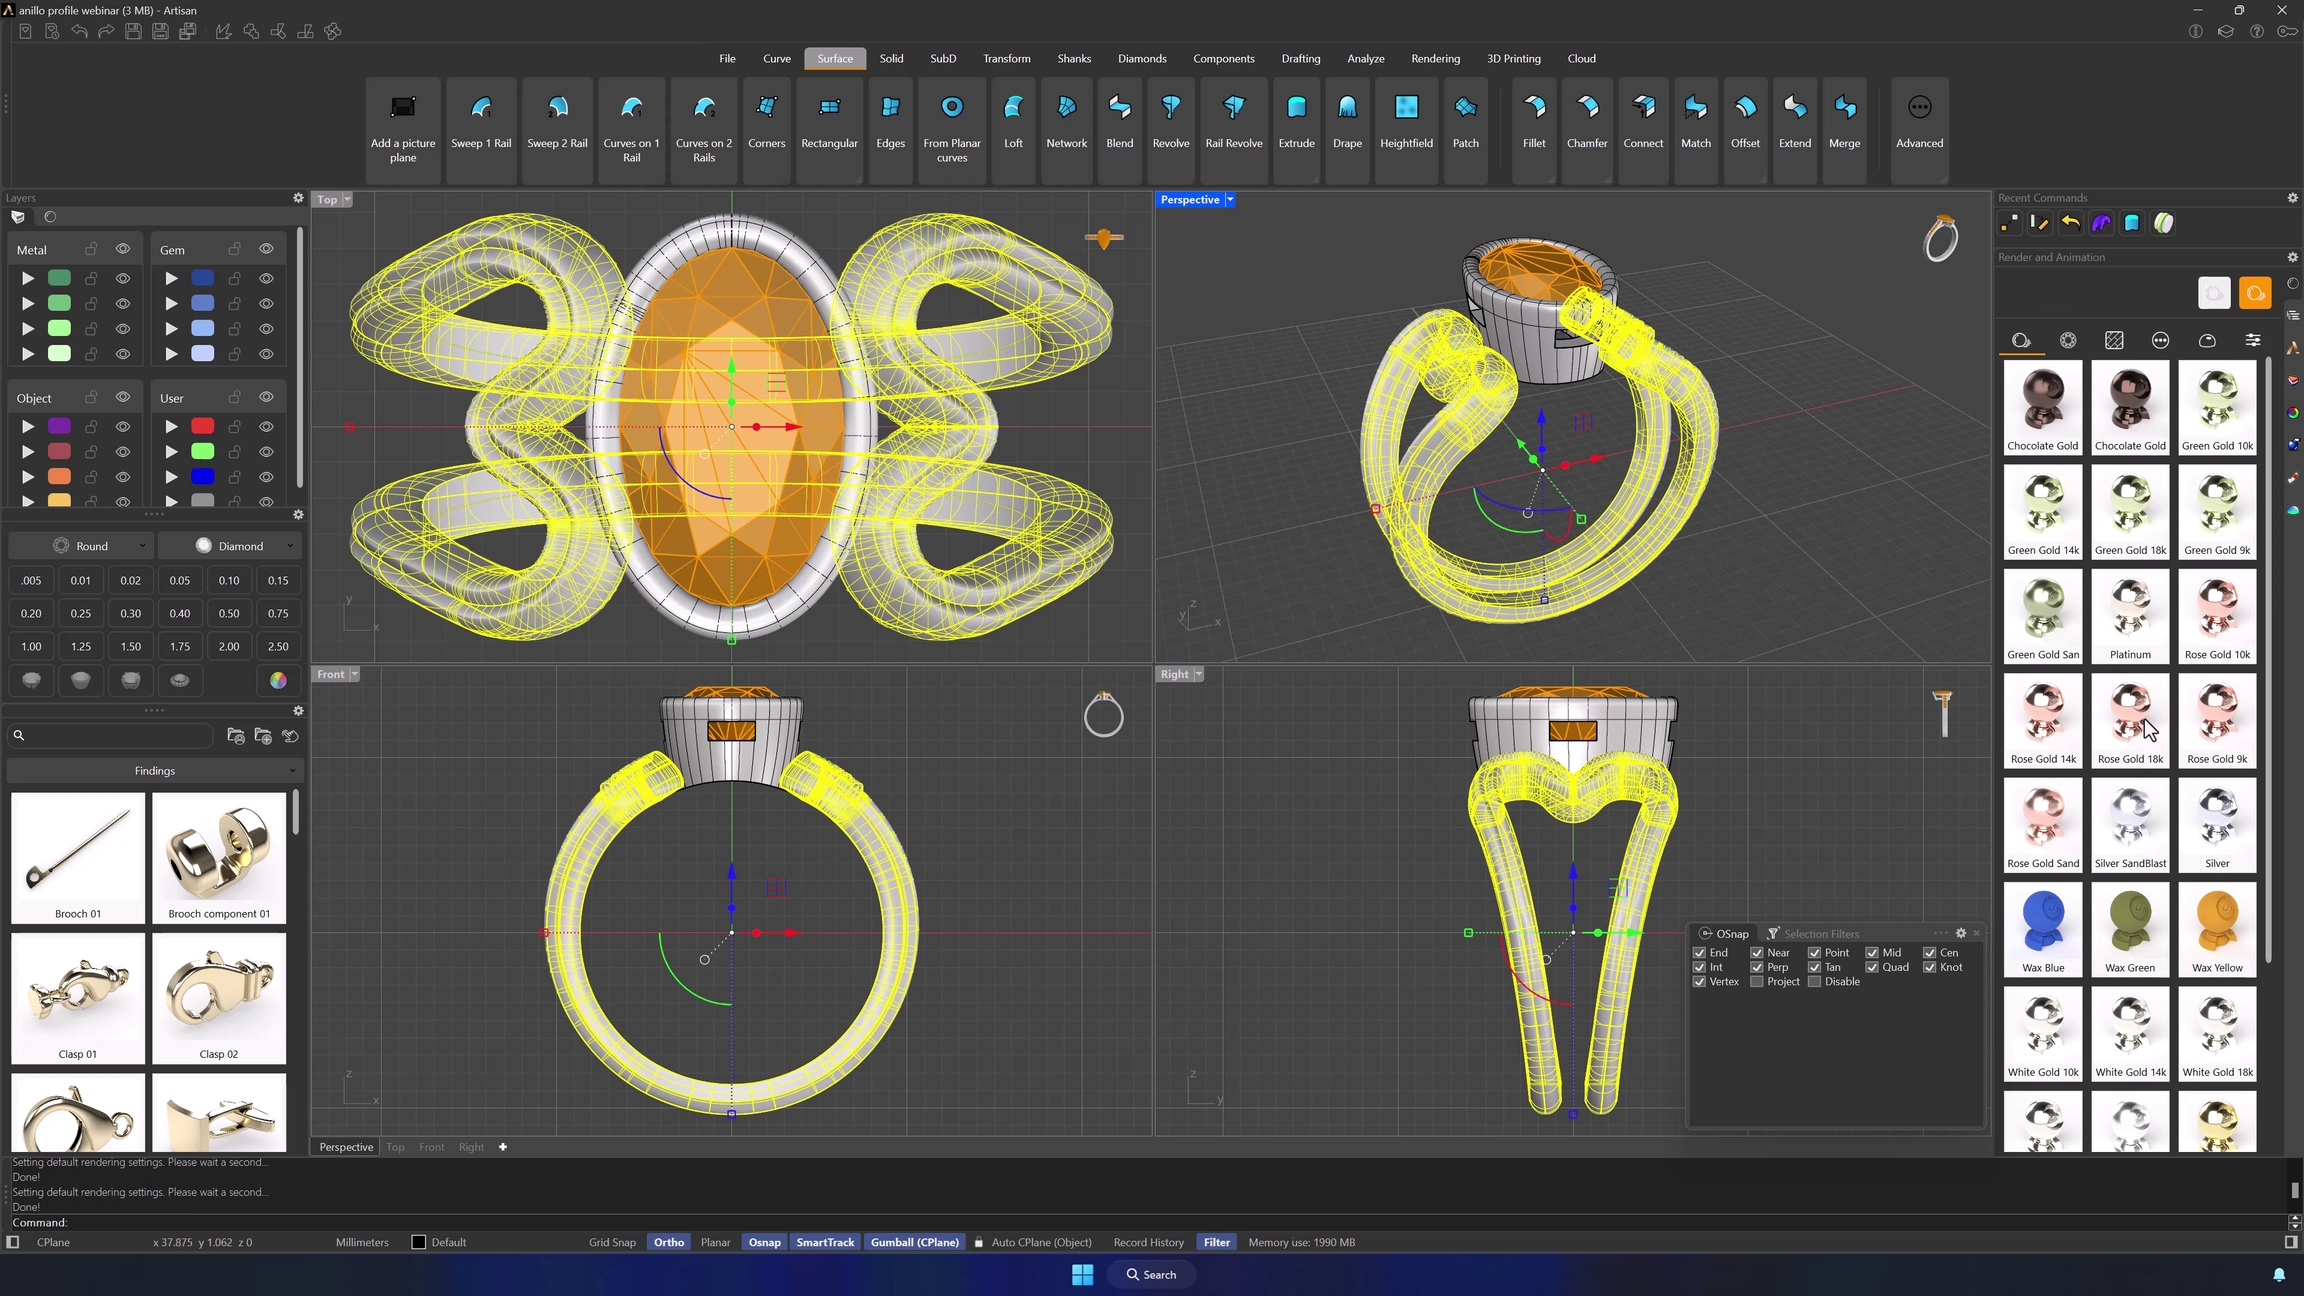Viewport: 2304px width, 1296px height.
Task: Toggle the Metal layer visibility eye
Action: point(123,249)
